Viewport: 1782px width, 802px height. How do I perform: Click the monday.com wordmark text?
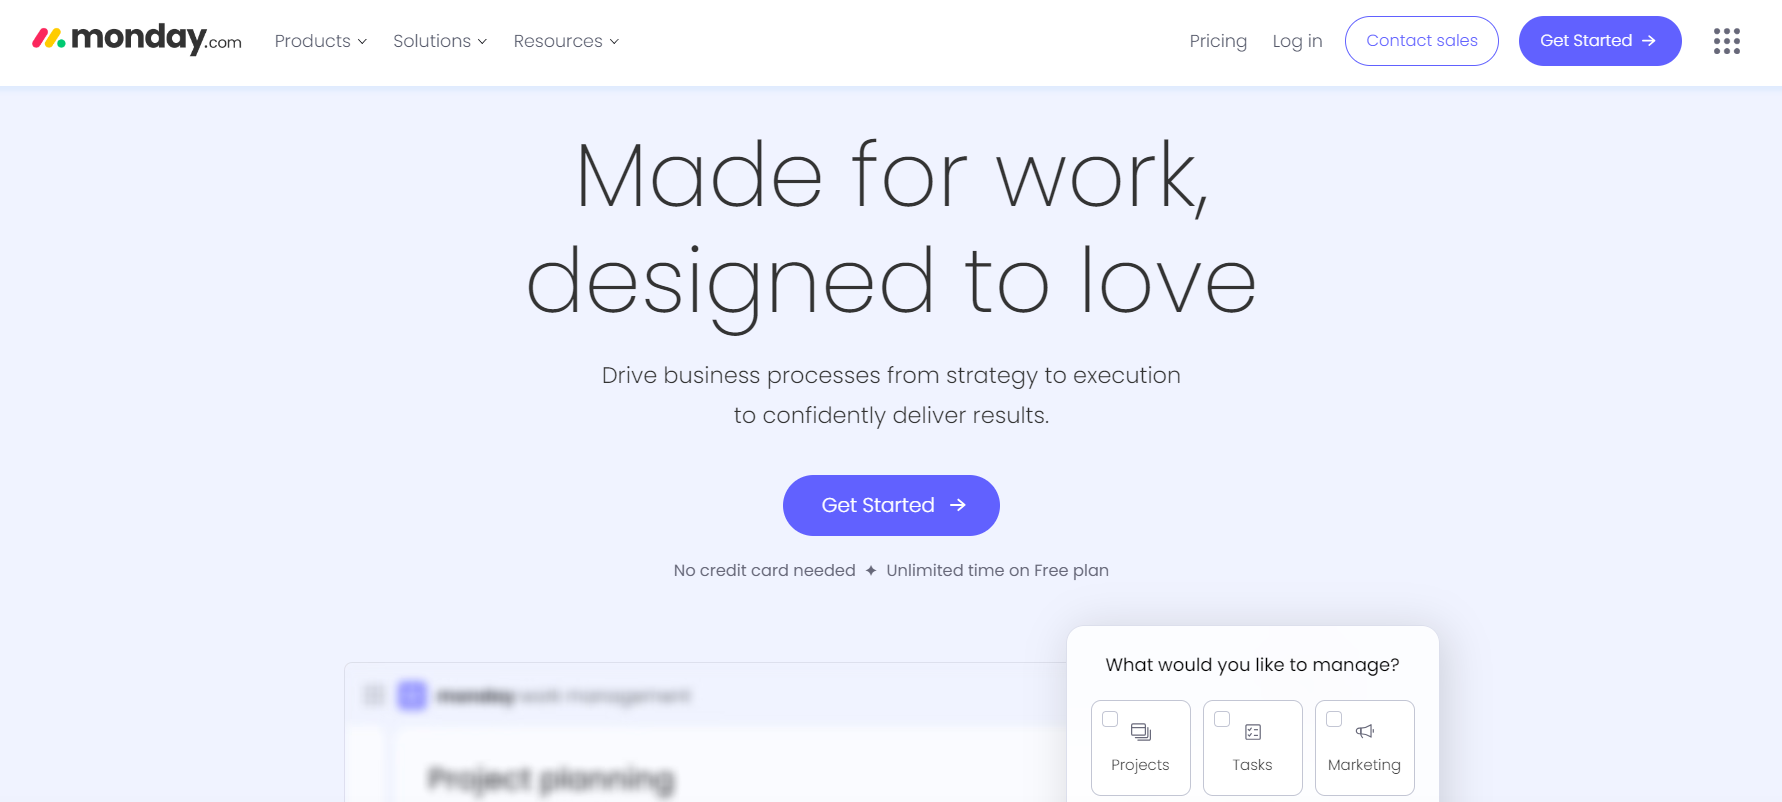coord(156,39)
